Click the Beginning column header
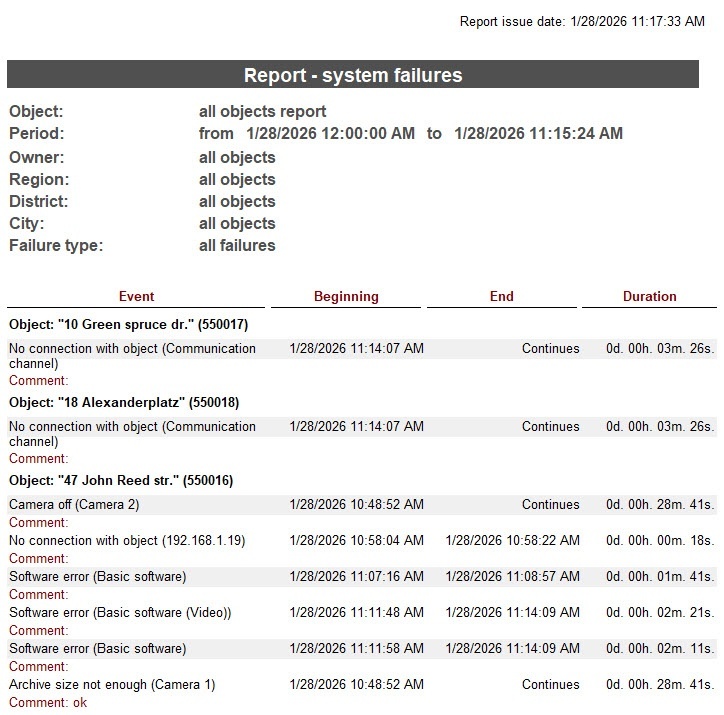 (x=346, y=296)
